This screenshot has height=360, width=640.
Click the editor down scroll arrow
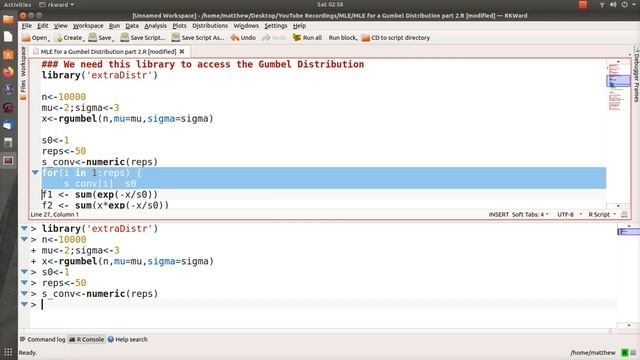pos(618,206)
